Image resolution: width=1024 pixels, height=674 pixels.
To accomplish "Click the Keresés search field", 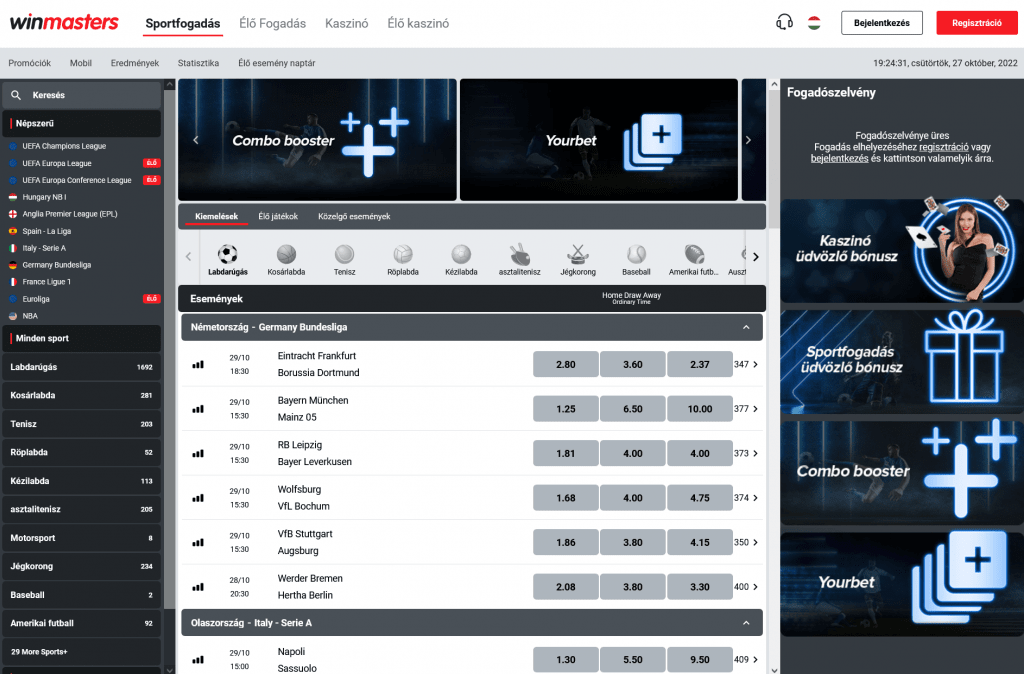I will tap(82, 95).
